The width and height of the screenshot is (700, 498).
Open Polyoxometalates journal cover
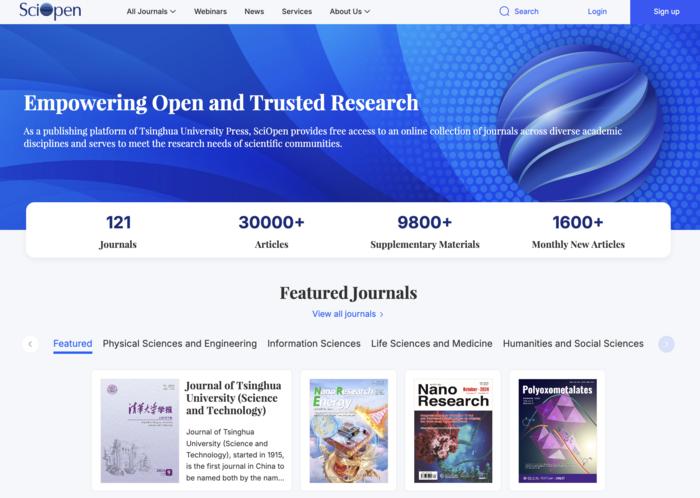[558, 431]
